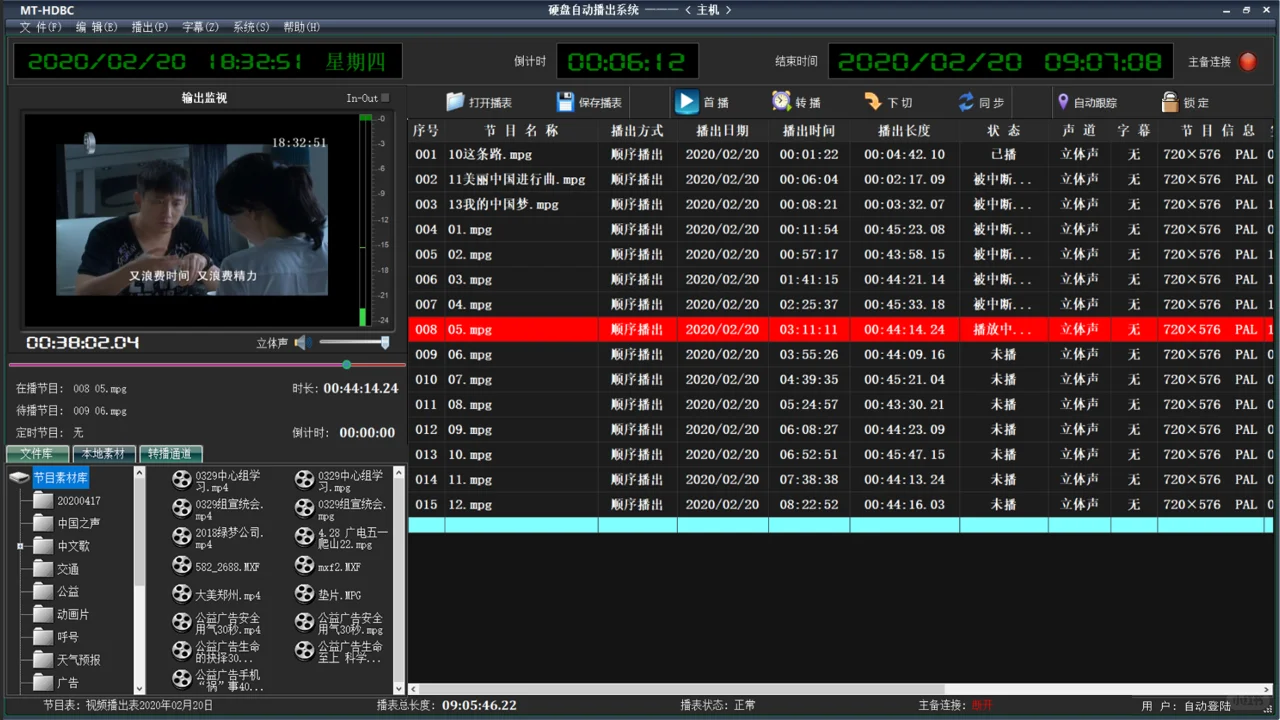Switch to the 文件库 tab
The width and height of the screenshot is (1280, 720).
pyautogui.click(x=40, y=454)
